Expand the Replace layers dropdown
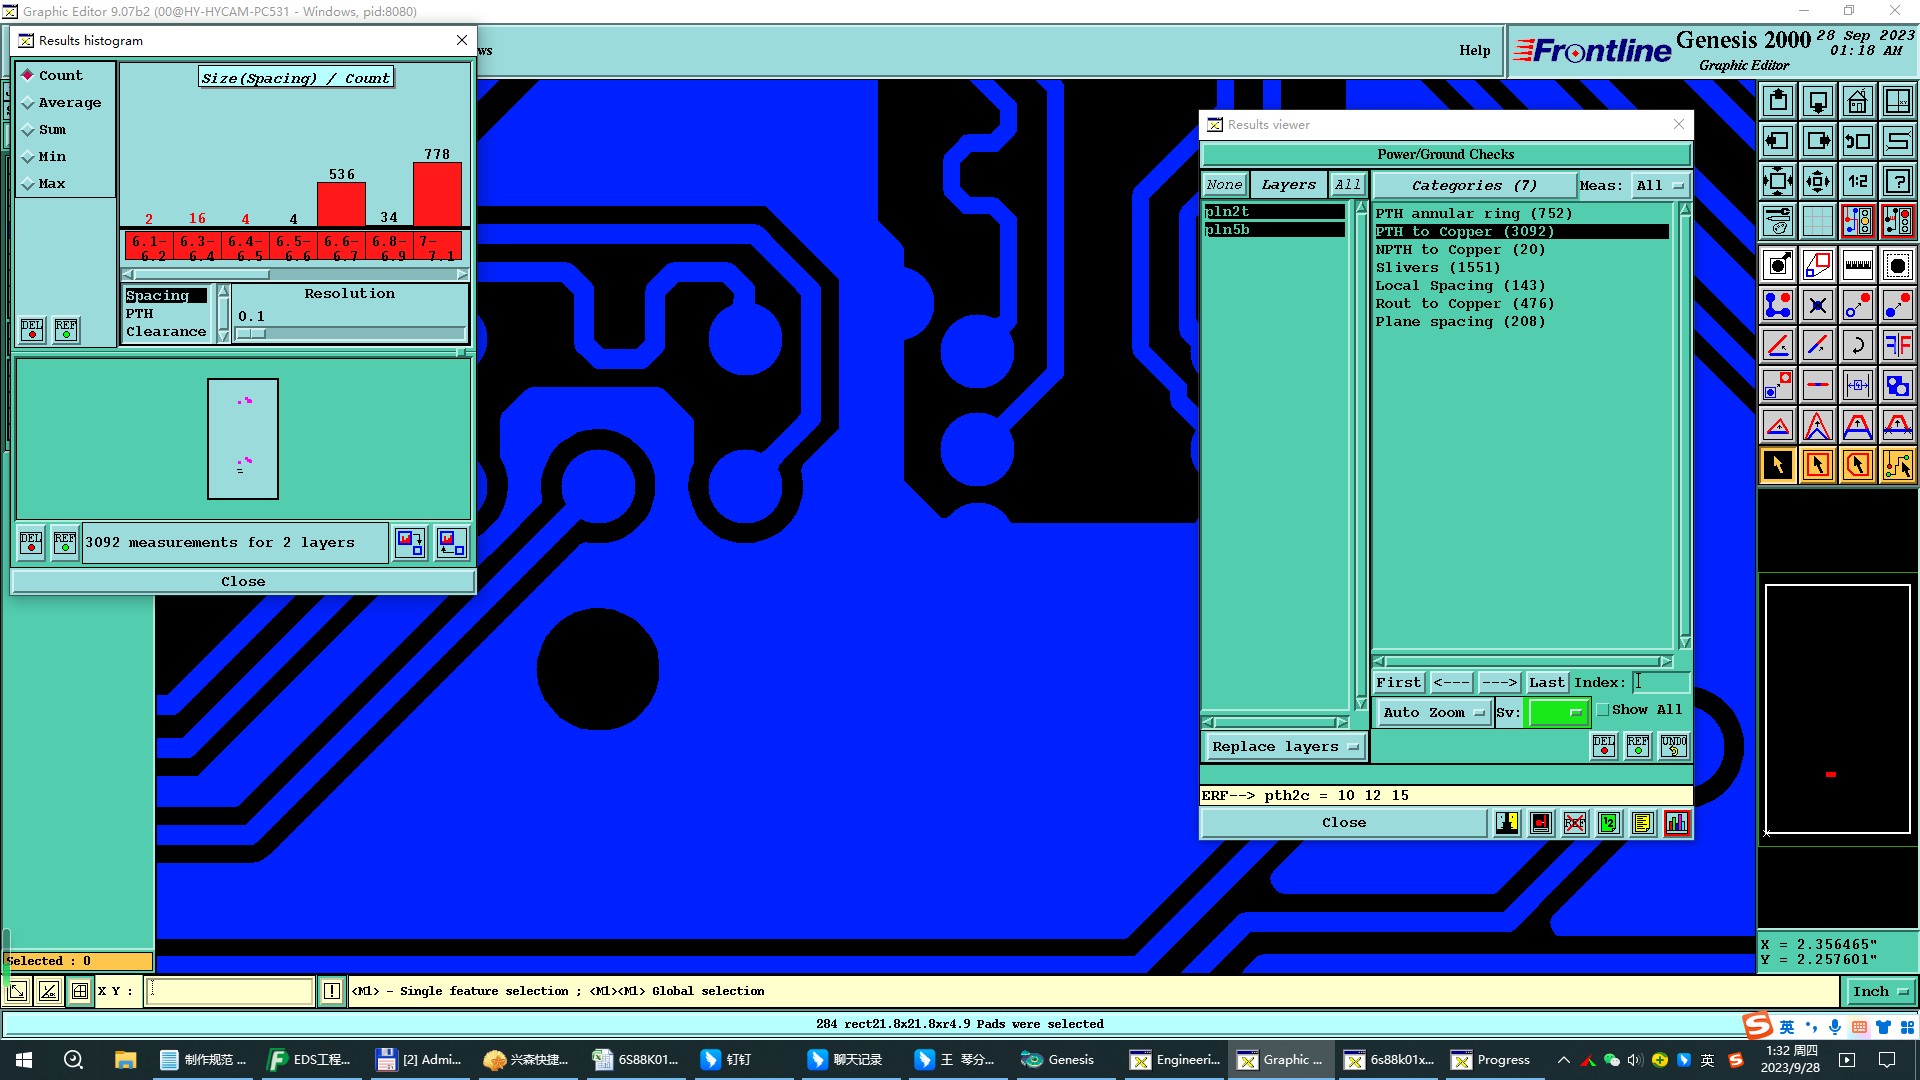 click(x=1284, y=747)
